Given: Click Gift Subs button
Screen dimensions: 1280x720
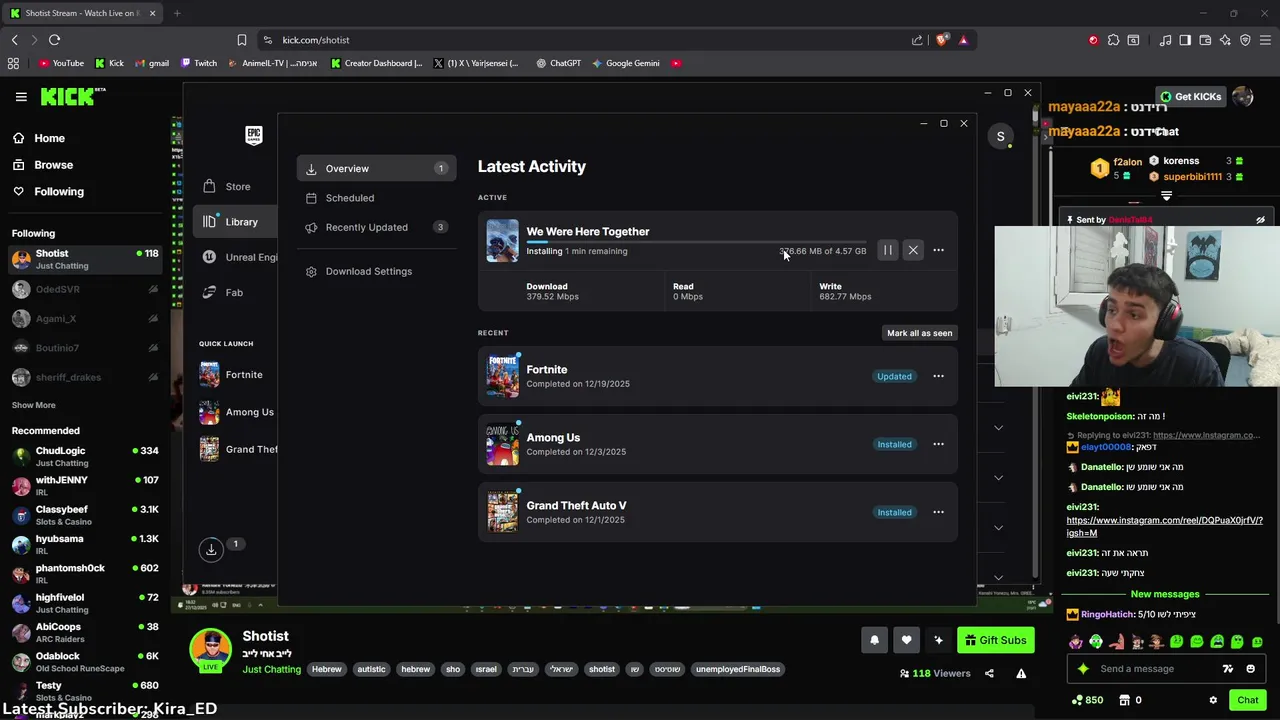Looking at the screenshot, I should pyautogui.click(x=995, y=640).
